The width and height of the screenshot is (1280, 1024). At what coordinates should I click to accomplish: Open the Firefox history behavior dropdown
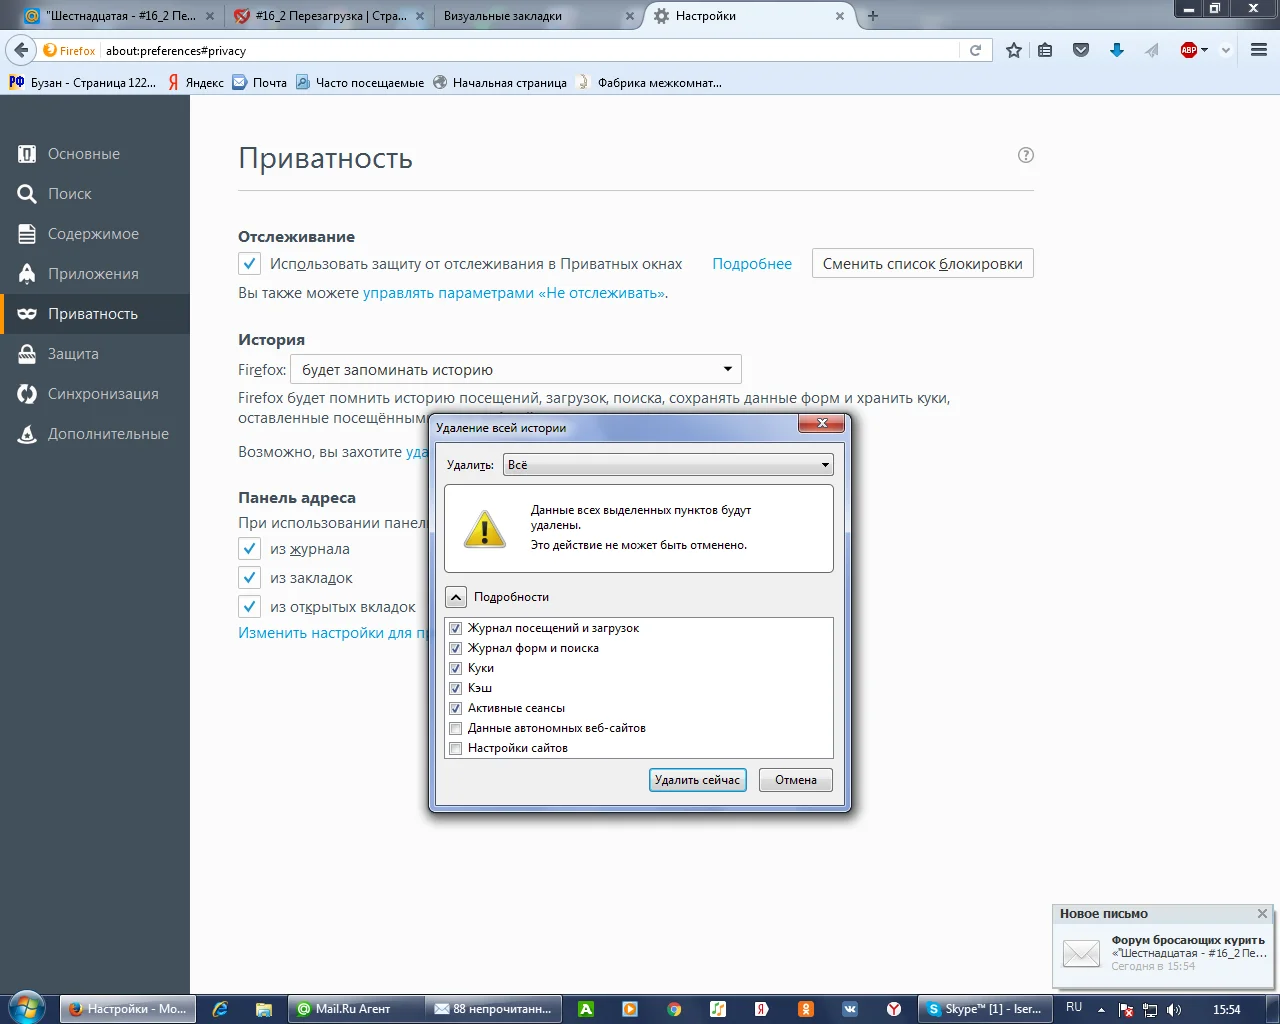click(516, 369)
